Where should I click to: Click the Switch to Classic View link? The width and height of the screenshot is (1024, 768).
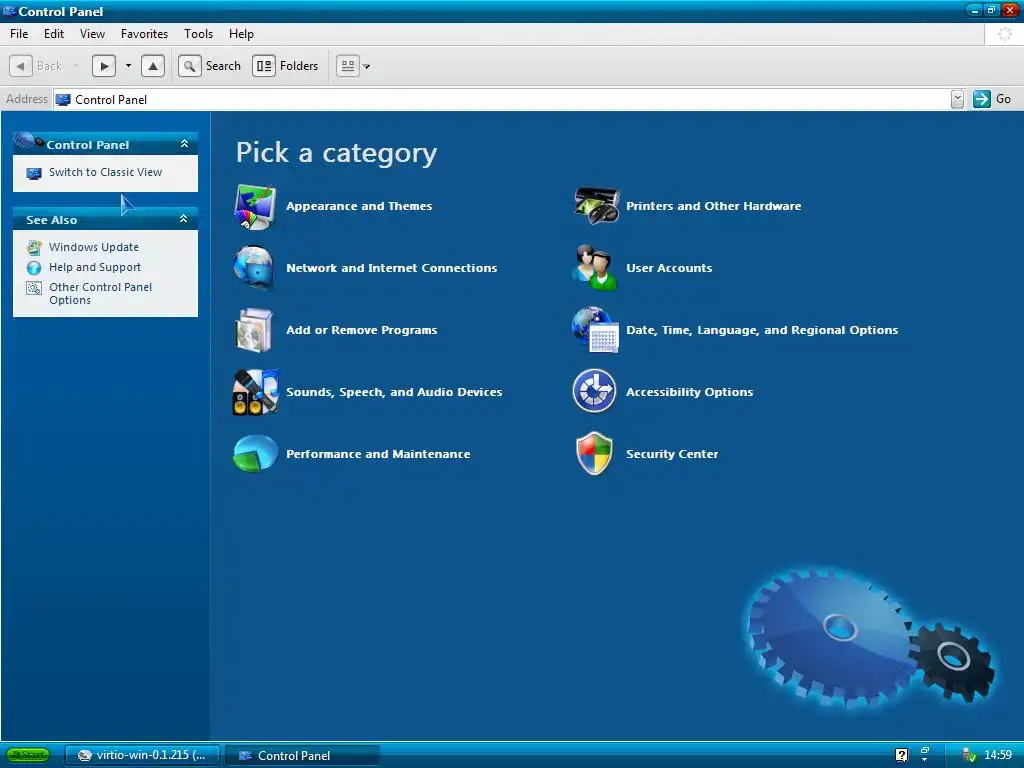point(105,172)
